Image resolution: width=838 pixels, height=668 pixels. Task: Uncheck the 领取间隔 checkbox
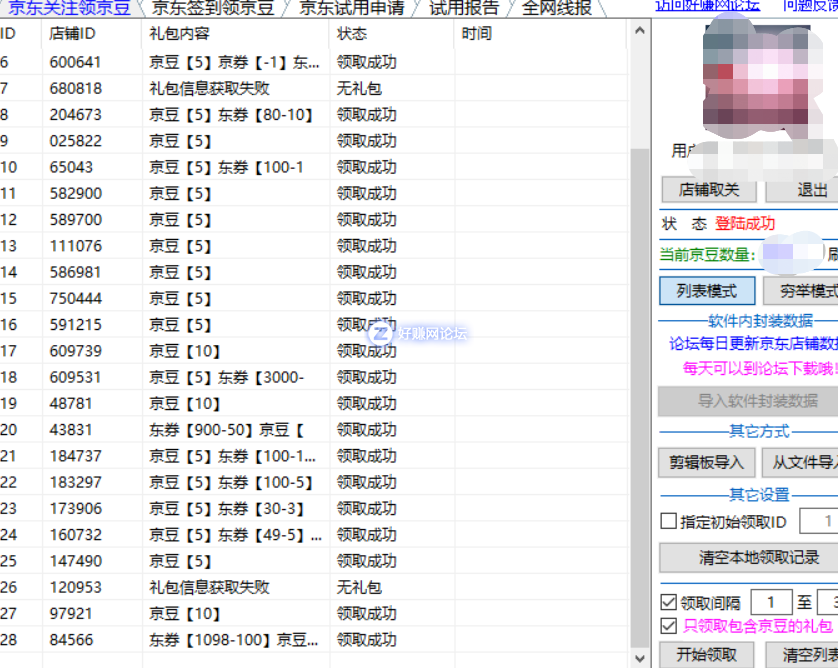669,602
